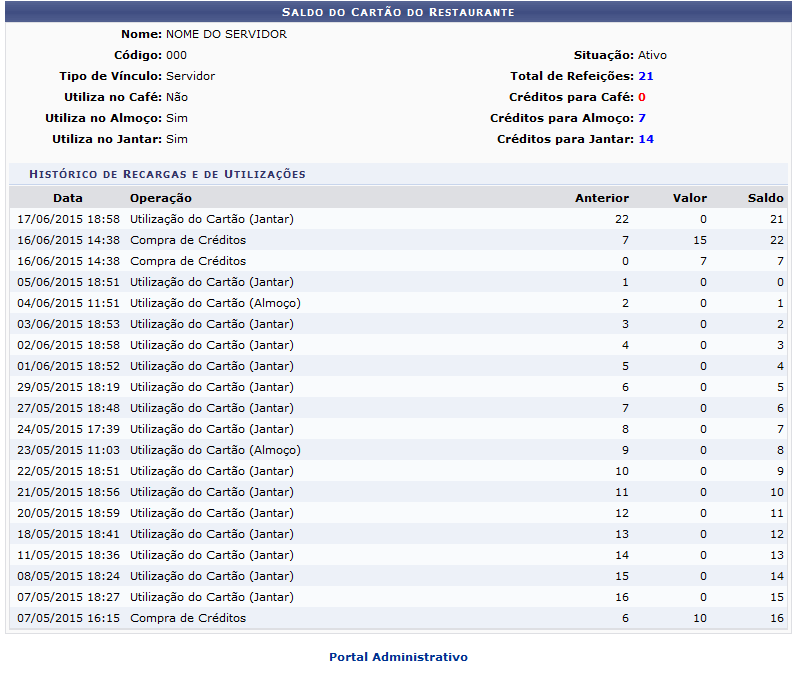Click the 07/05/2015 16:15 Compra de Créditos entry
Viewport: 796px width, 678px height.
187,618
